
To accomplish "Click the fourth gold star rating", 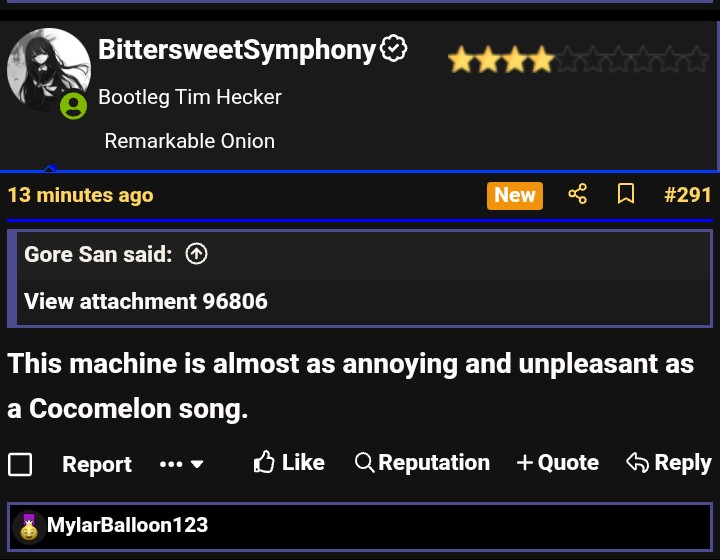I will click(541, 60).
